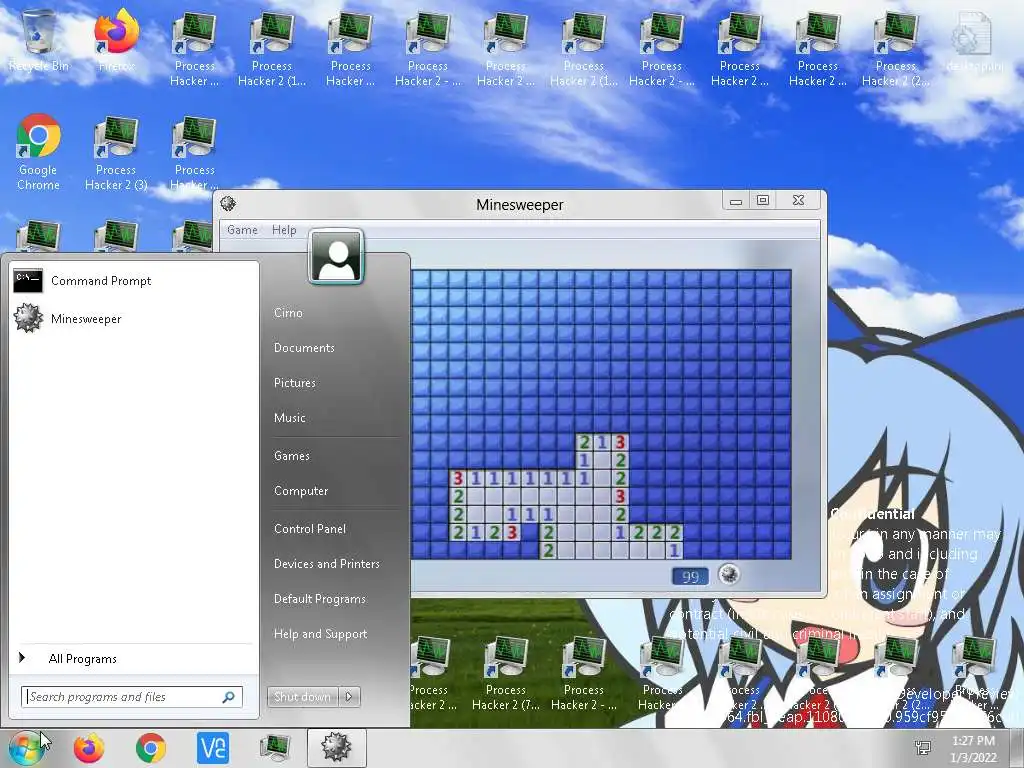Switch to Process Hacker on the taskbar
Viewport: 1024px width, 768px height.
coord(275,748)
